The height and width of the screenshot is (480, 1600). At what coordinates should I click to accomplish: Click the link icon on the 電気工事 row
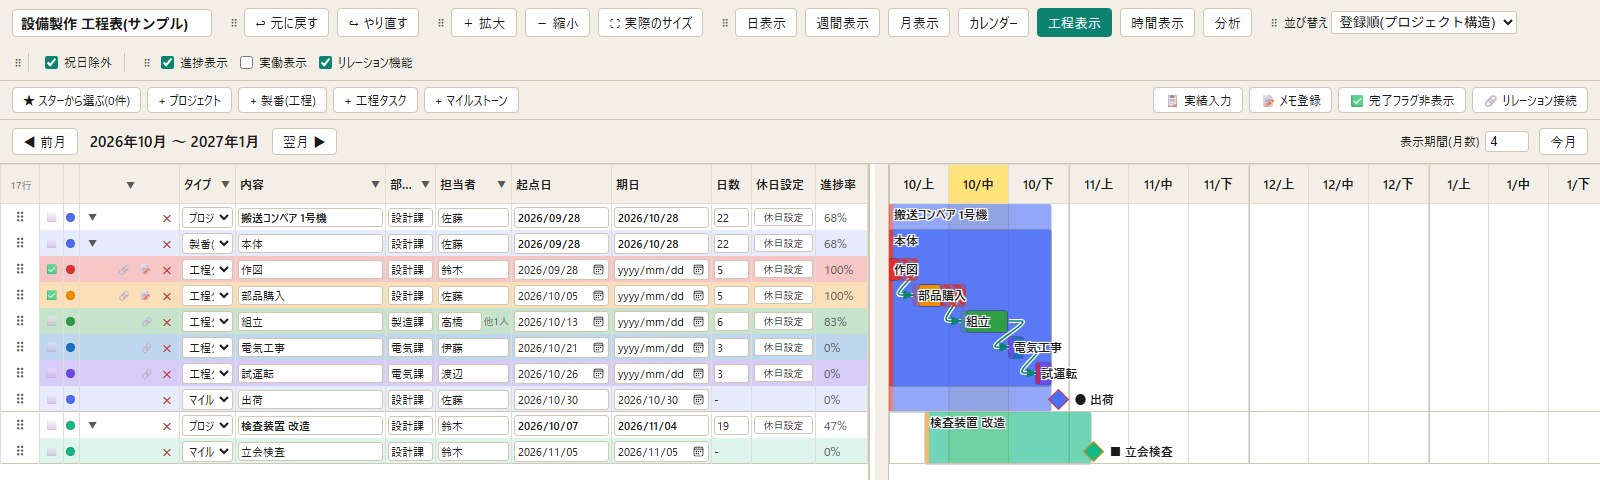click(x=146, y=348)
